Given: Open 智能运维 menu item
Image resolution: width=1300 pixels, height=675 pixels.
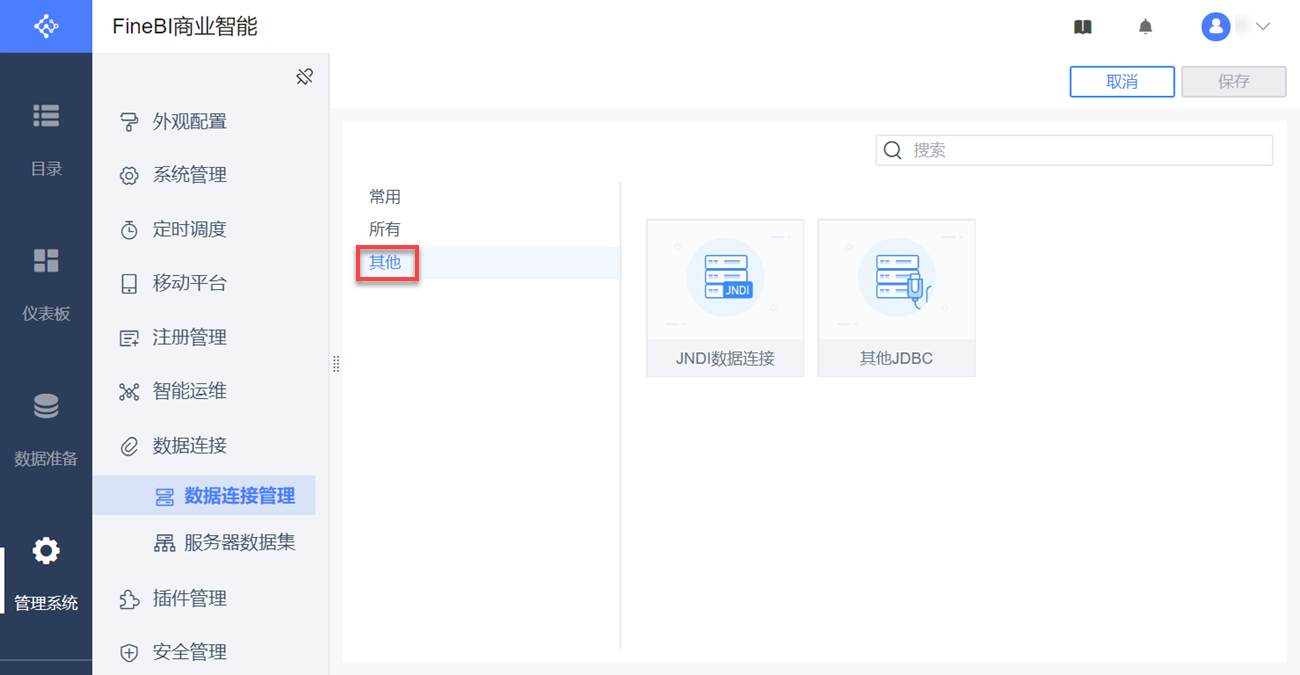Looking at the screenshot, I should coord(204,391).
